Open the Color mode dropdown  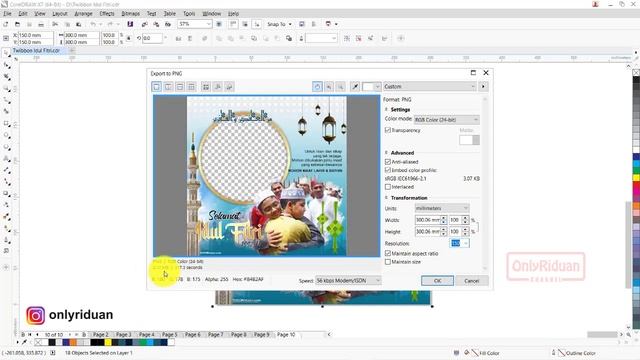447,120
